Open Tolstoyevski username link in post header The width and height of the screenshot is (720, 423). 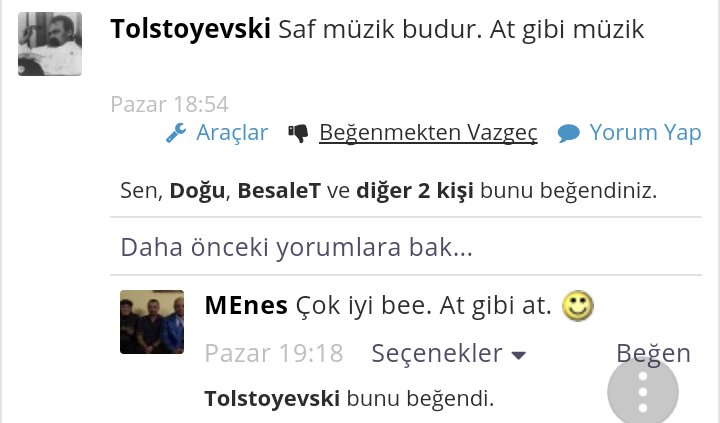tap(190, 30)
